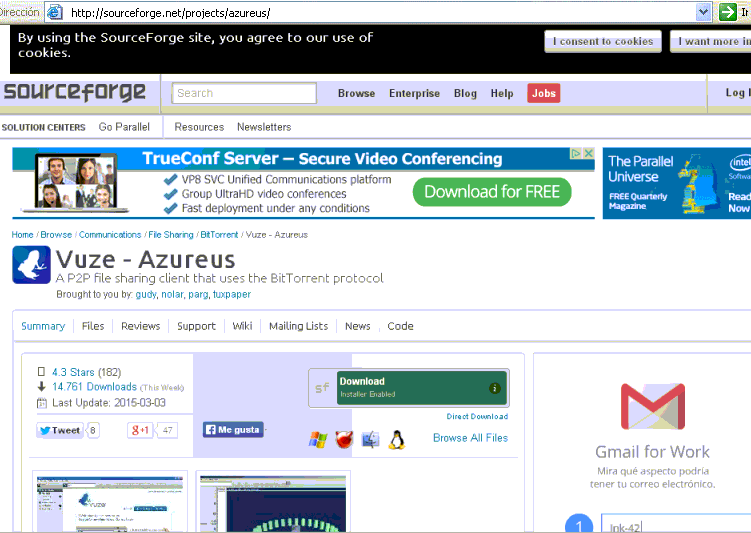Click the Search input field
This screenshot has height=533, width=751.
coord(244,93)
